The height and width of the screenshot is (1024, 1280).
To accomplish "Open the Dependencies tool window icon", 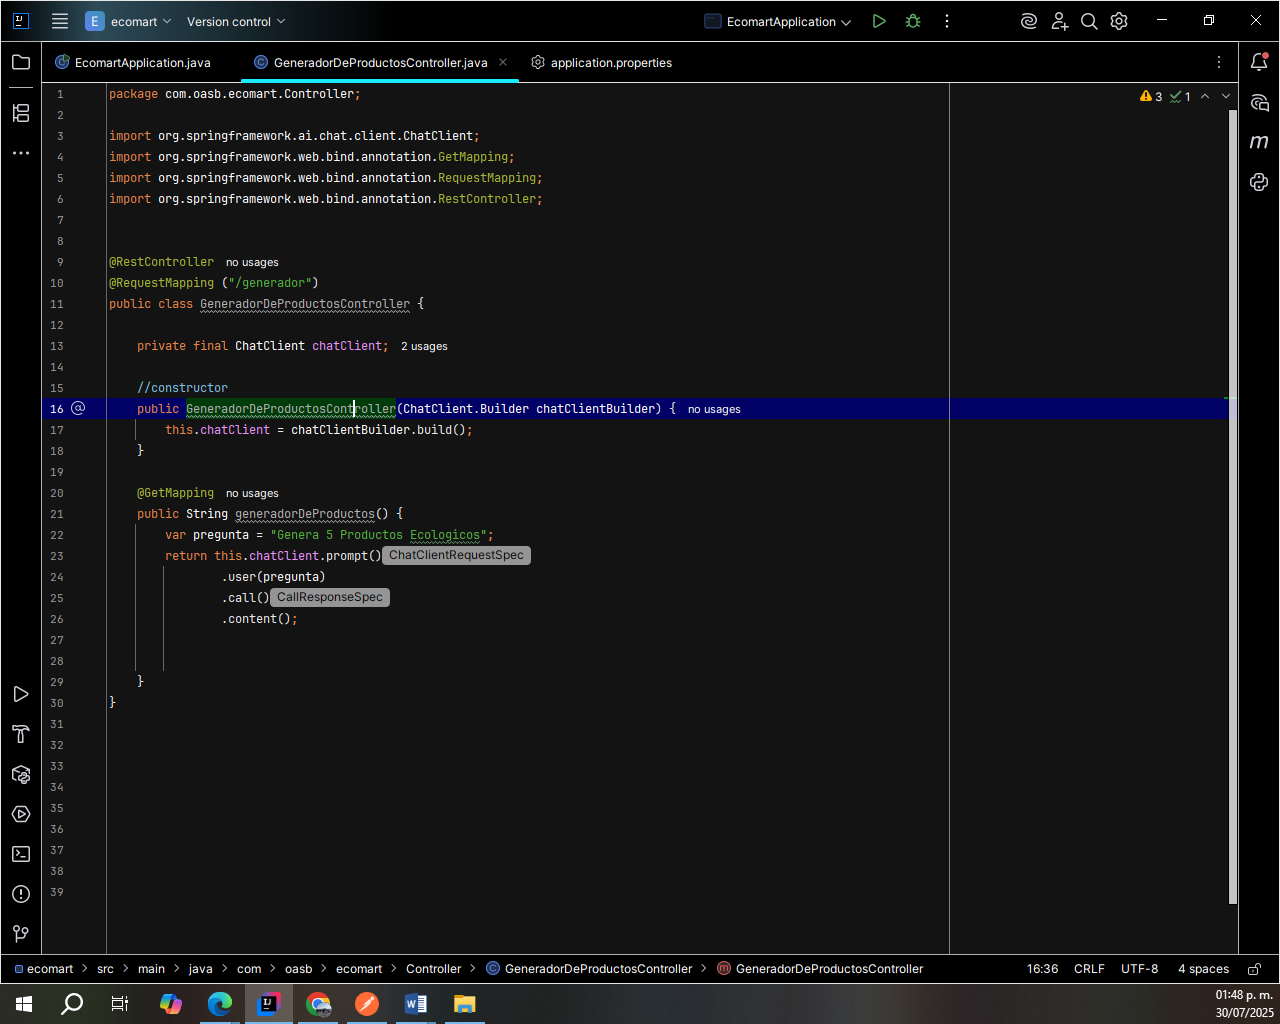I will pos(21,774).
